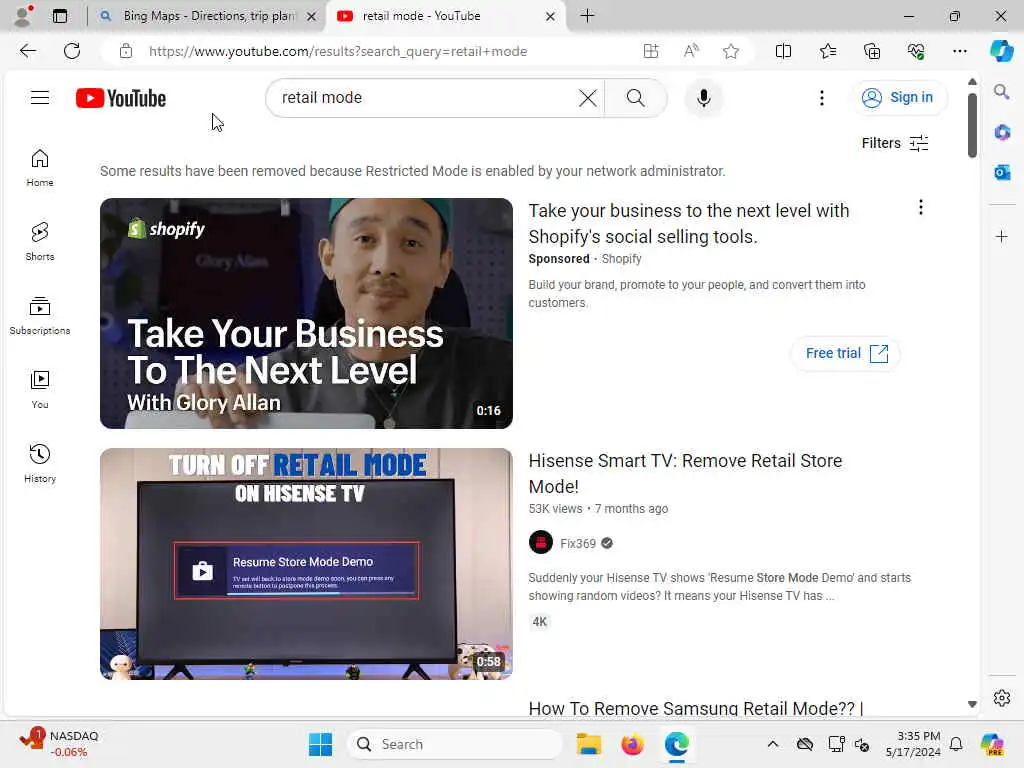Image resolution: width=1024 pixels, height=768 pixels.
Task: Close the YouTube tab
Action: point(550,16)
